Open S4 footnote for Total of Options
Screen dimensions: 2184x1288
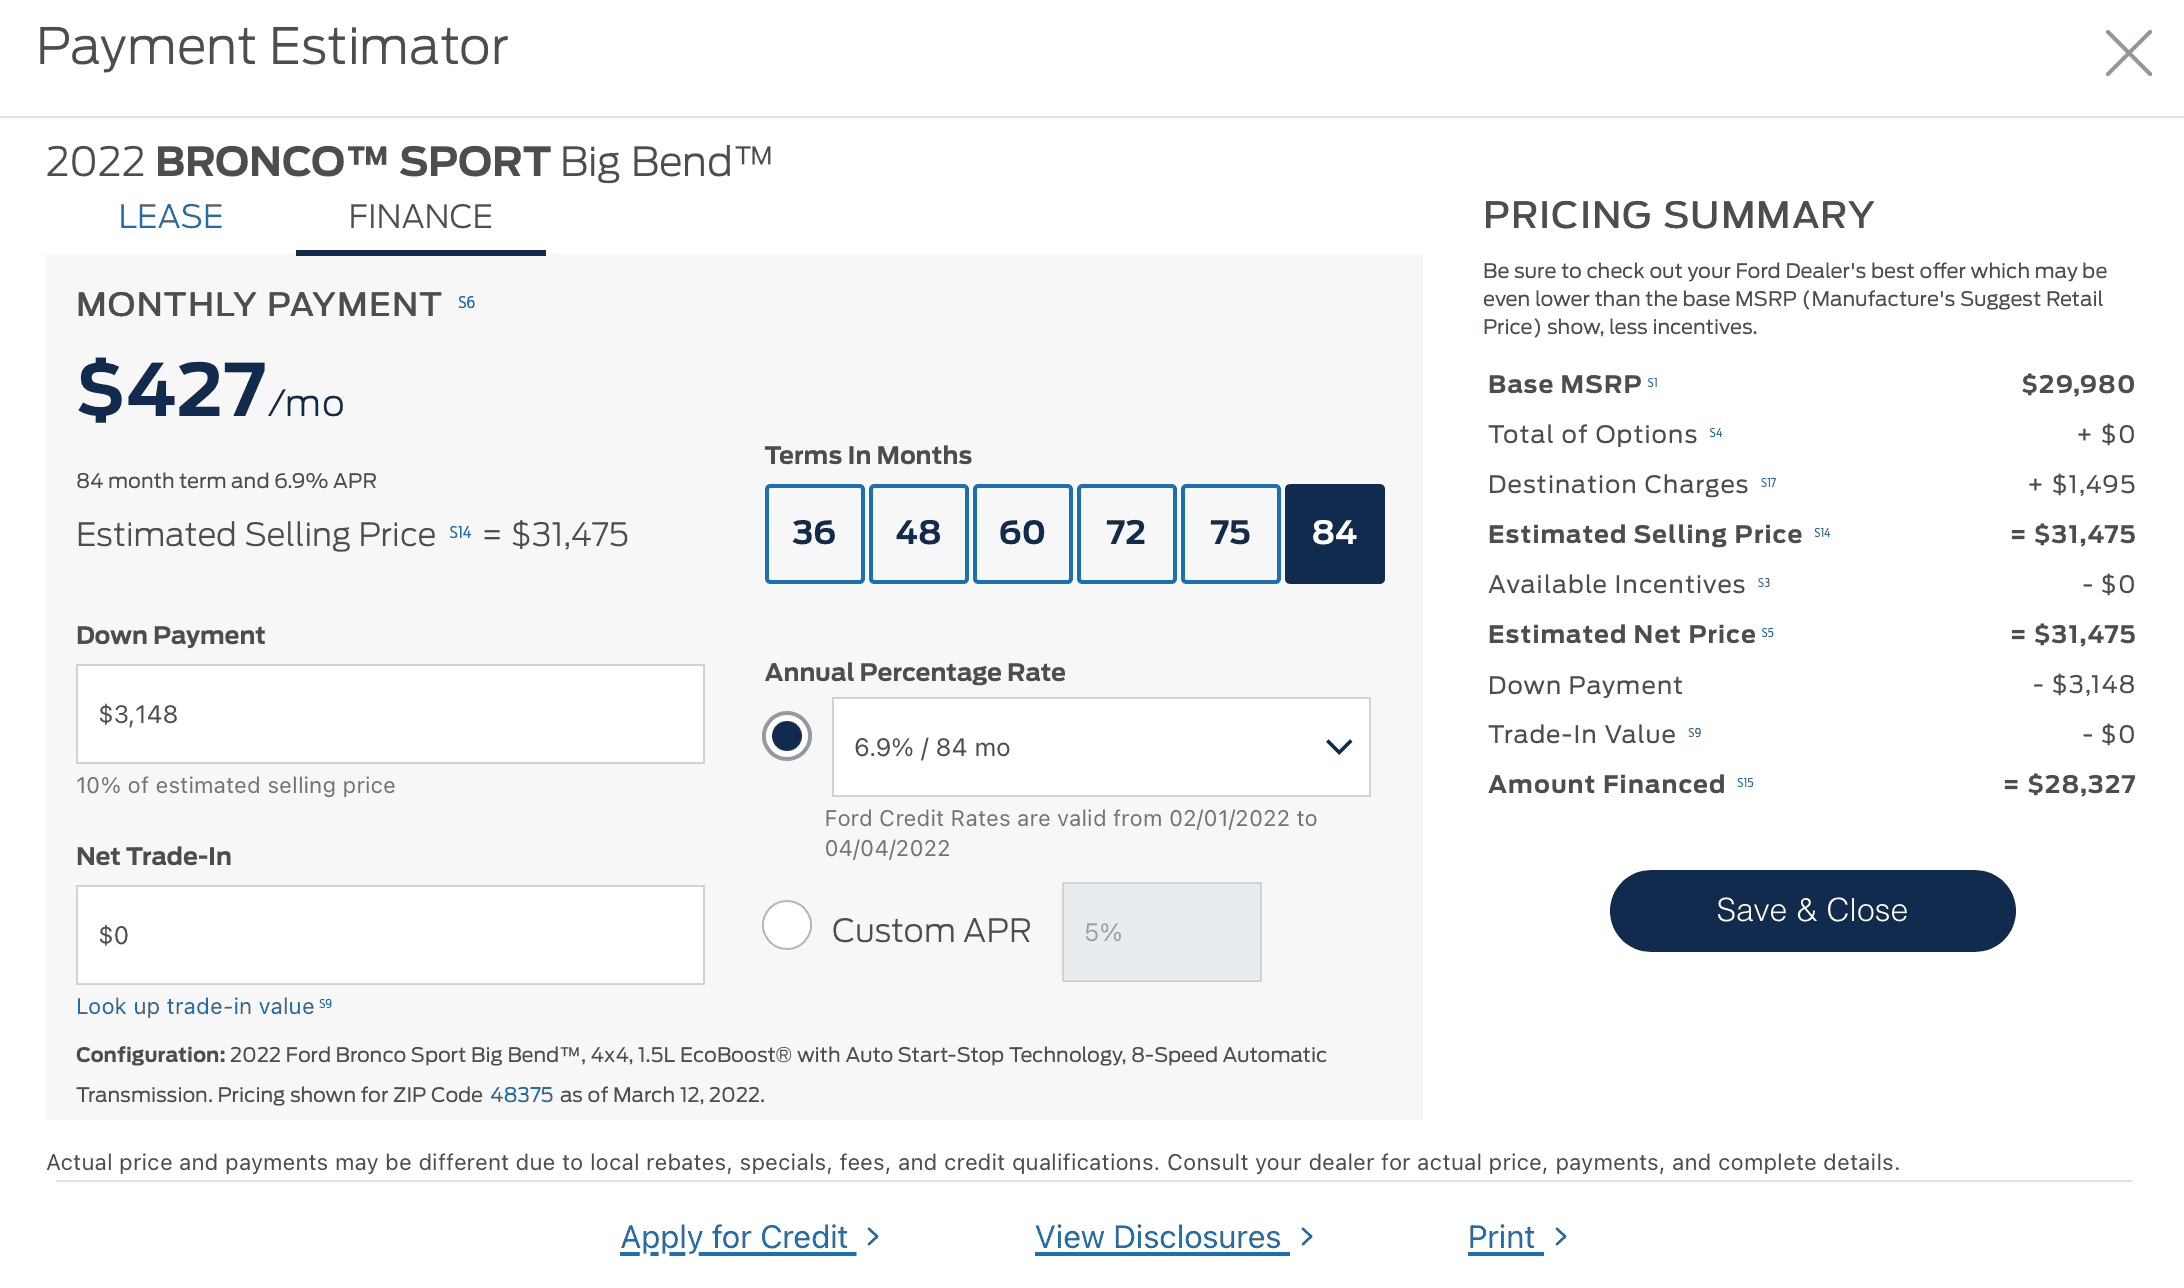[1716, 433]
